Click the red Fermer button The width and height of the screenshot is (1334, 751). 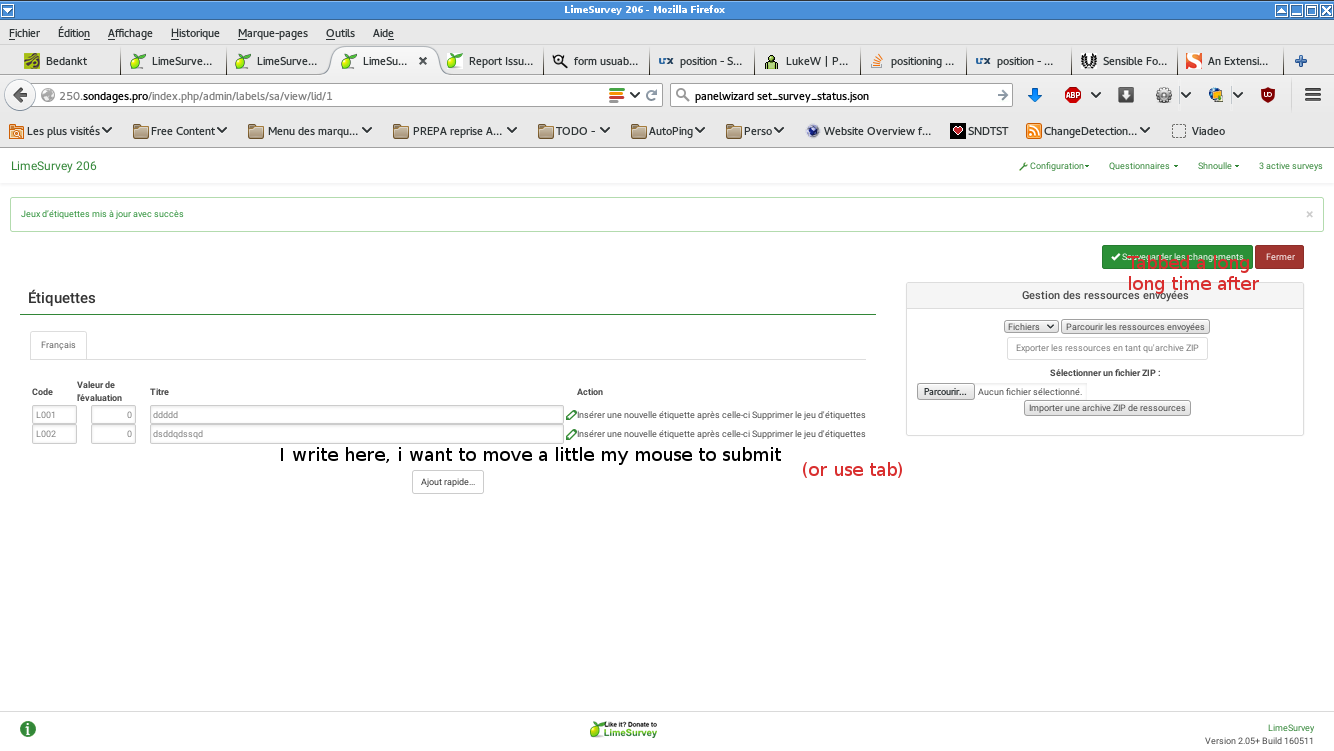(x=1280, y=257)
